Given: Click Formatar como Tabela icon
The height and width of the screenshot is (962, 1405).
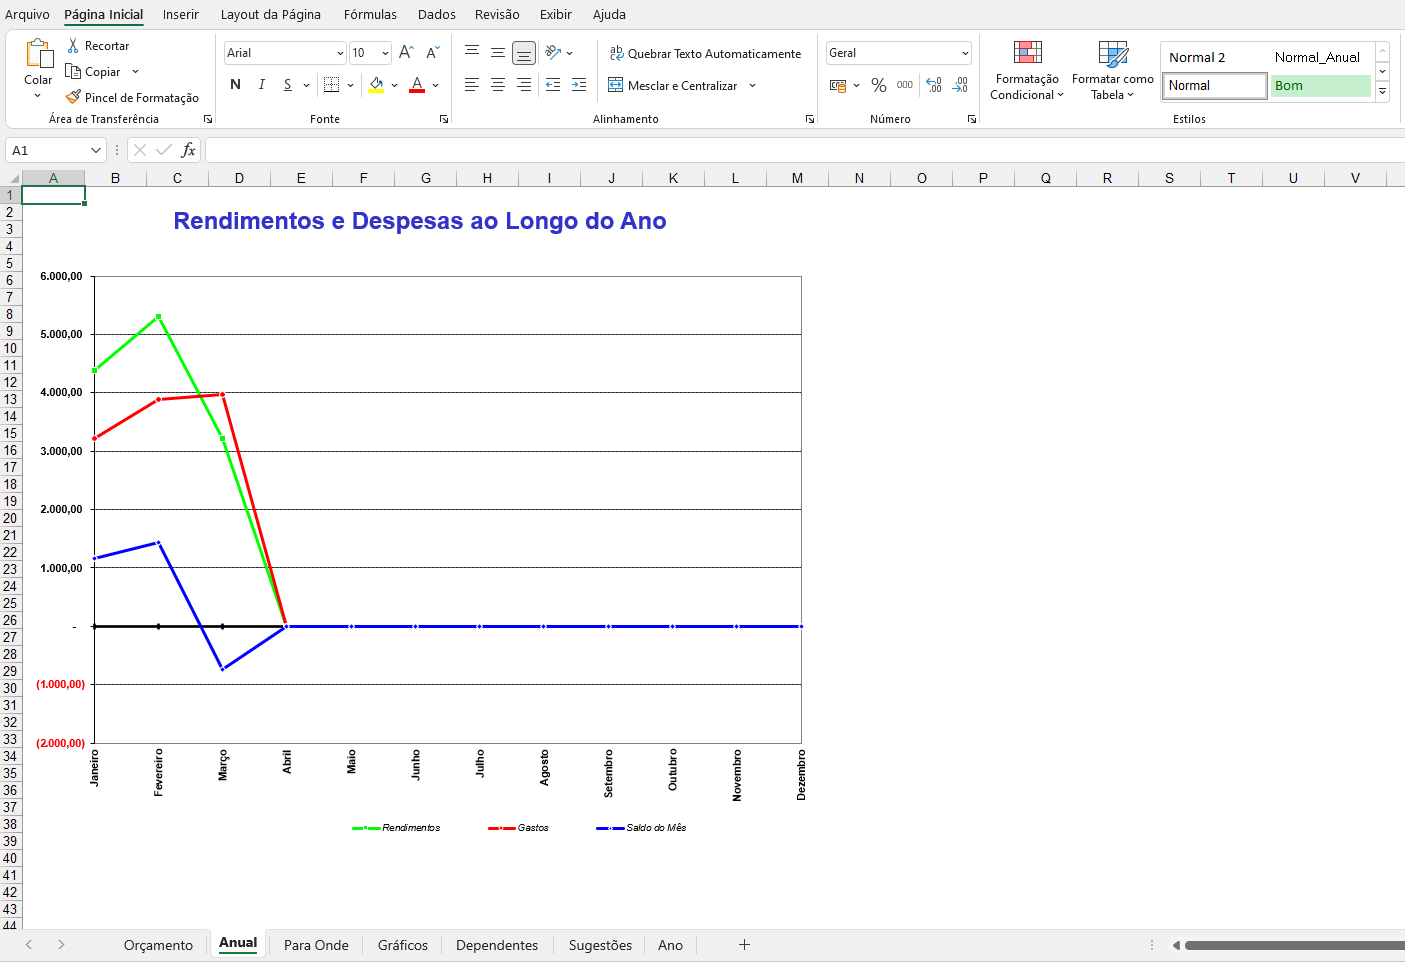Looking at the screenshot, I should [x=1112, y=70].
